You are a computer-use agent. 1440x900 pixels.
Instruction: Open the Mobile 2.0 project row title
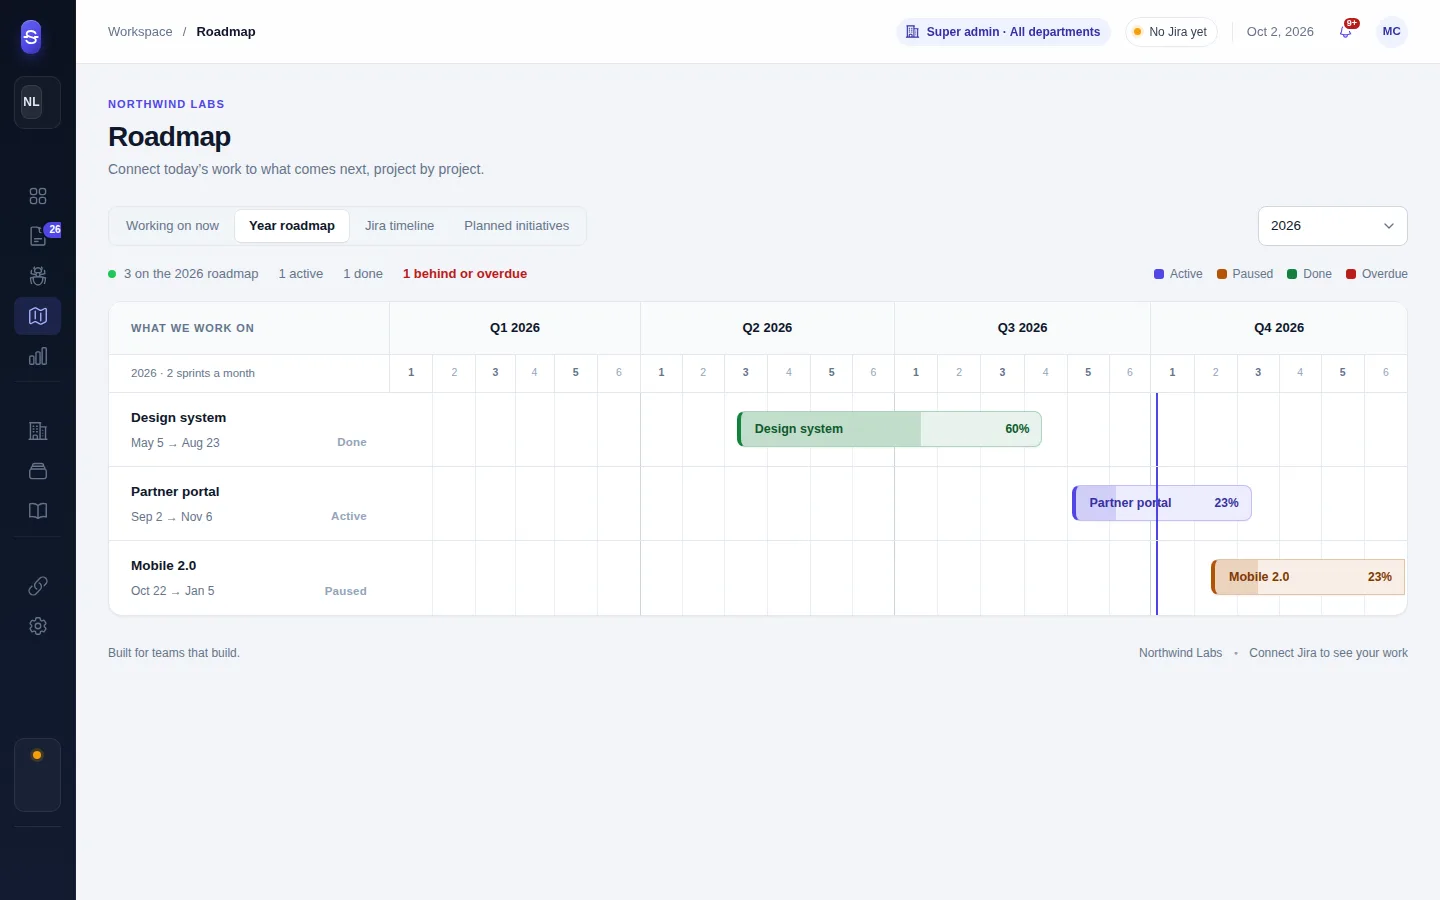163,566
